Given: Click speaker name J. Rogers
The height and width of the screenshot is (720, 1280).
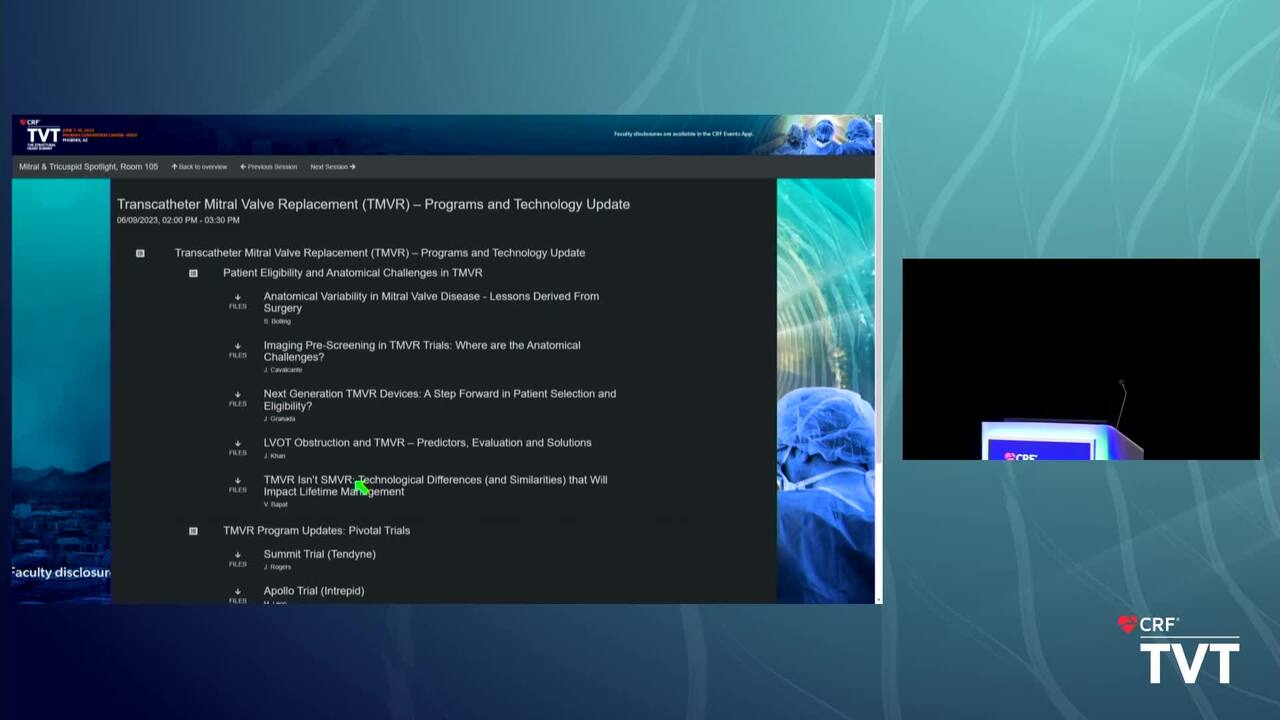Looking at the screenshot, I should click(277, 567).
